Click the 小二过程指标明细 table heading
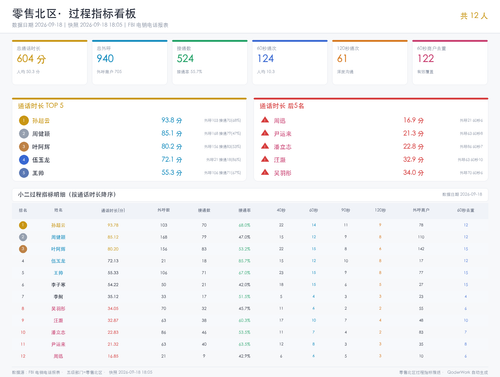The width and height of the screenshot is (500, 377). pos(67,194)
